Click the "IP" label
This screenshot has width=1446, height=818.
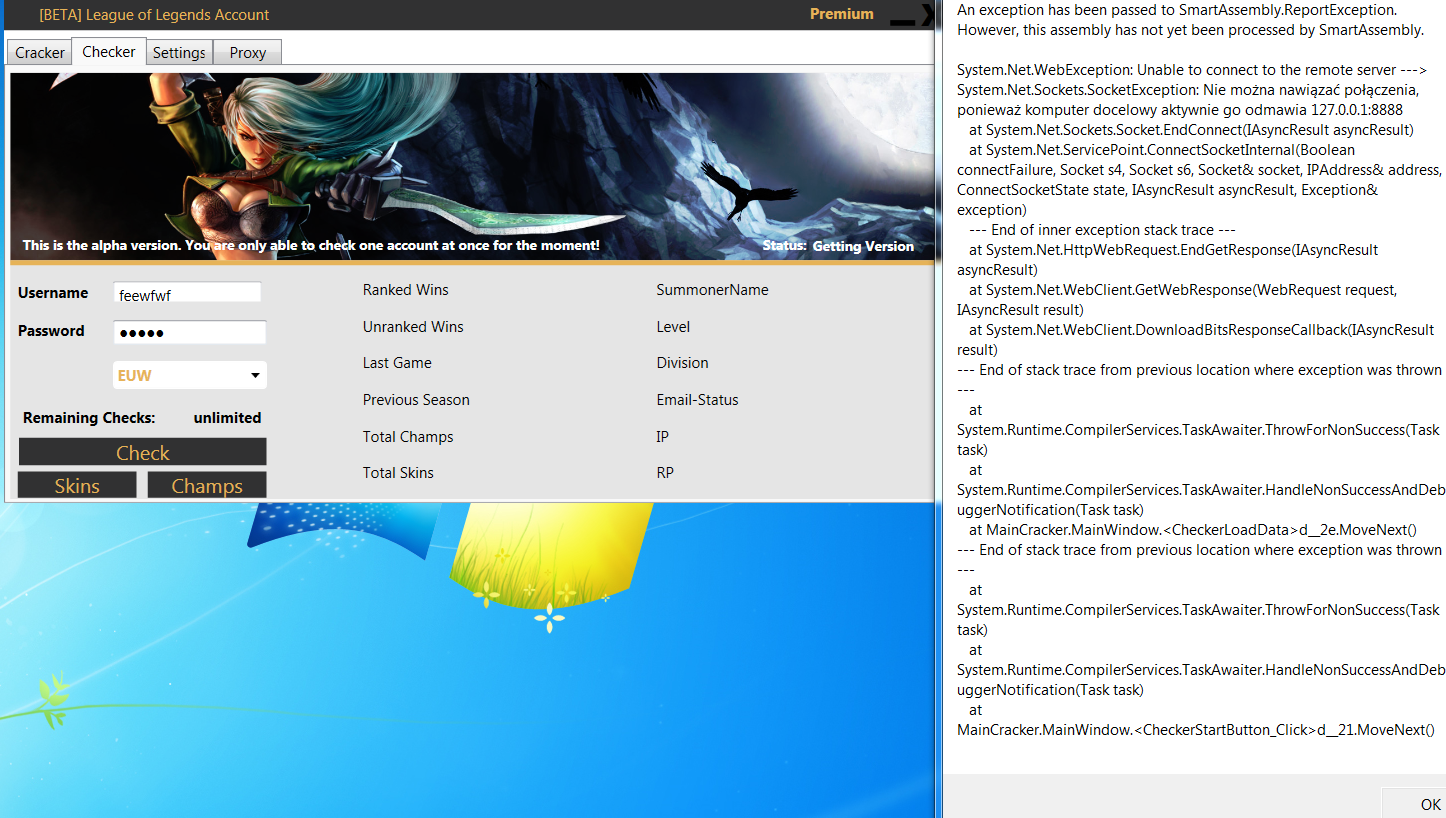[663, 437]
